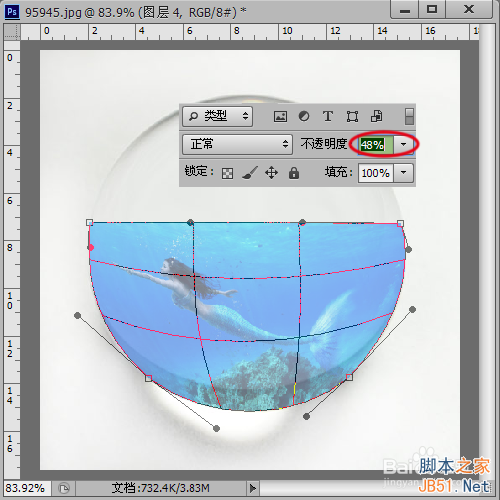Toggle lock transparent pixels
This screenshot has width=500, height=500.
point(227,173)
